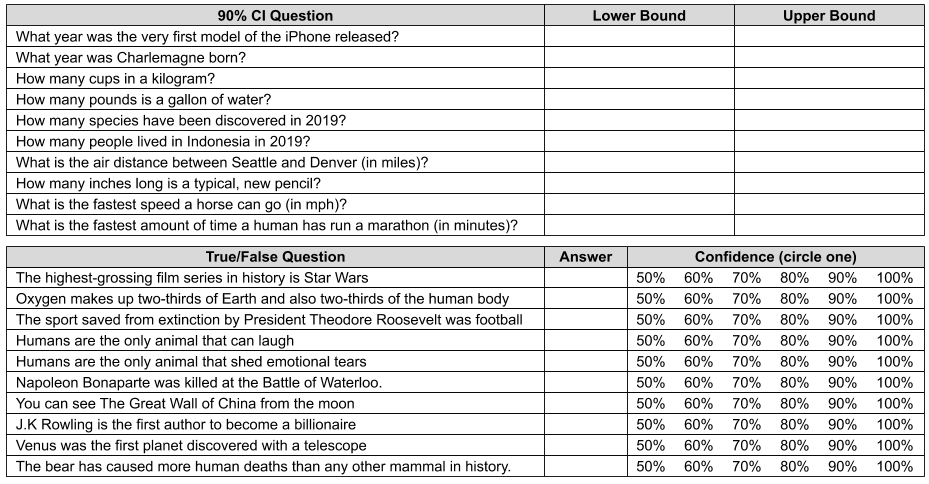
Task: Click Answer cell for Star Wars question
Action: pyautogui.click(x=586, y=278)
